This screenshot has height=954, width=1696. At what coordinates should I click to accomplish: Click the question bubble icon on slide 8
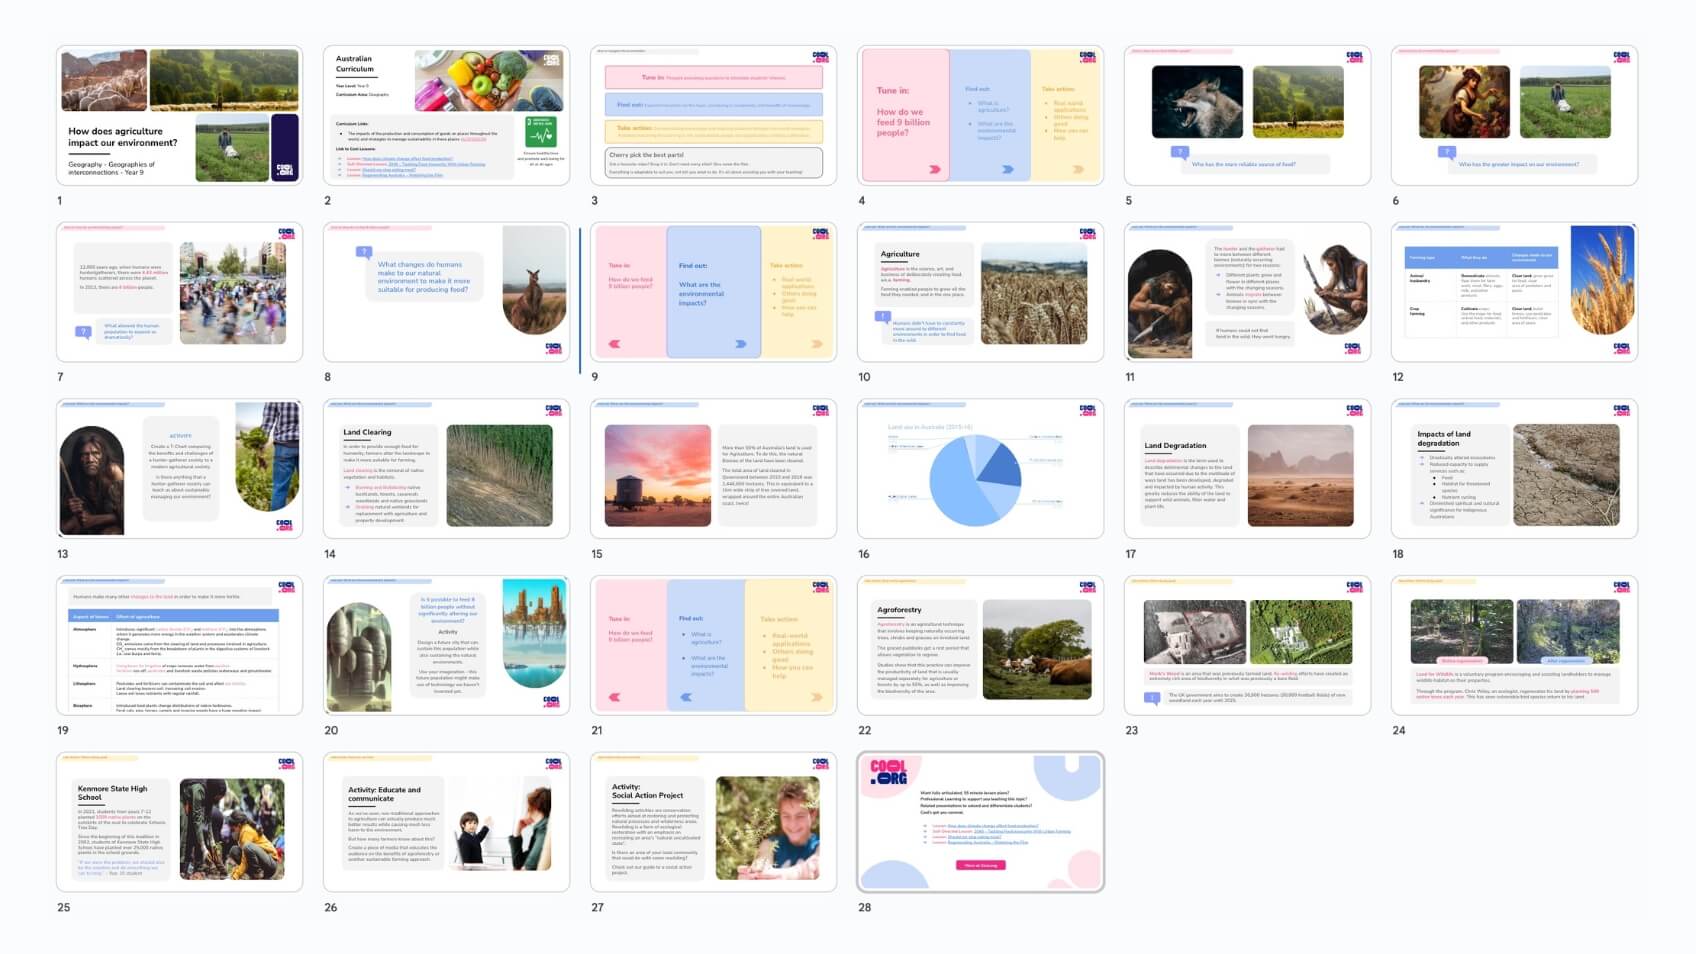click(365, 253)
